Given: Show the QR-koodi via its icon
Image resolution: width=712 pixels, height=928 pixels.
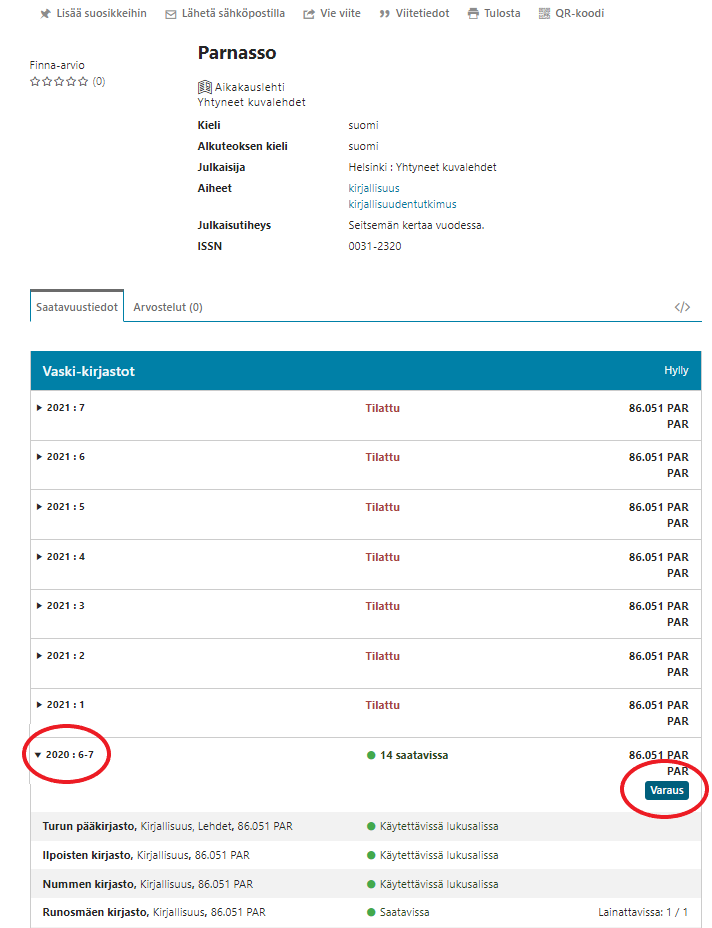Looking at the screenshot, I should [544, 14].
